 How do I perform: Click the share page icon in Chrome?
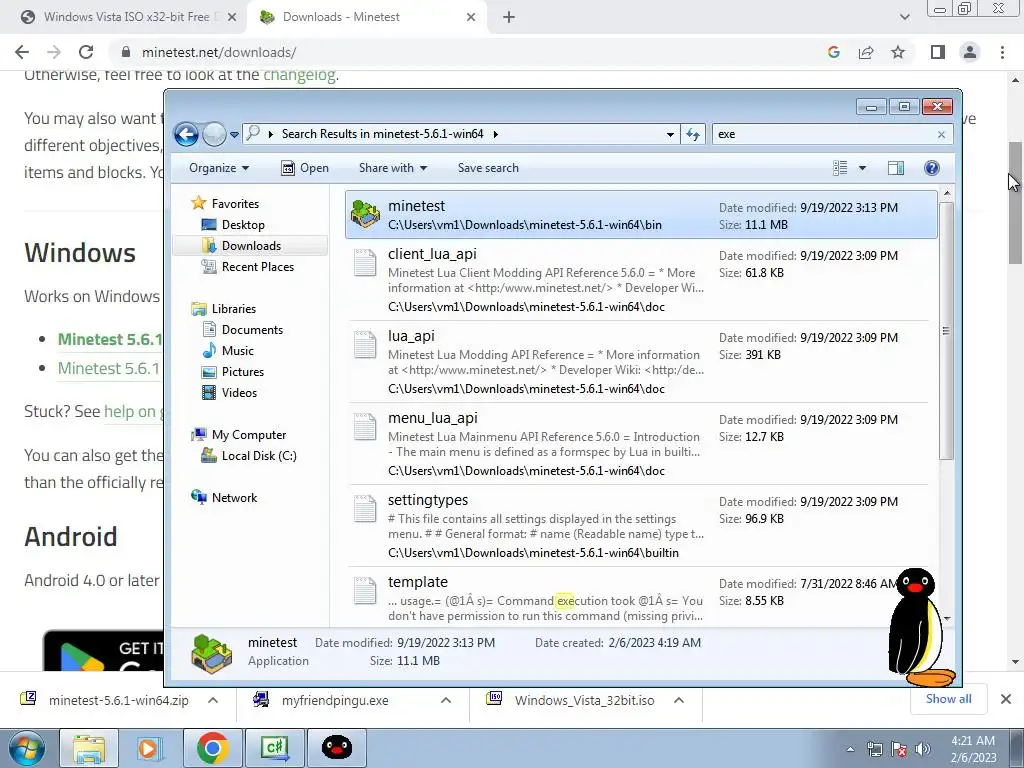click(x=866, y=52)
